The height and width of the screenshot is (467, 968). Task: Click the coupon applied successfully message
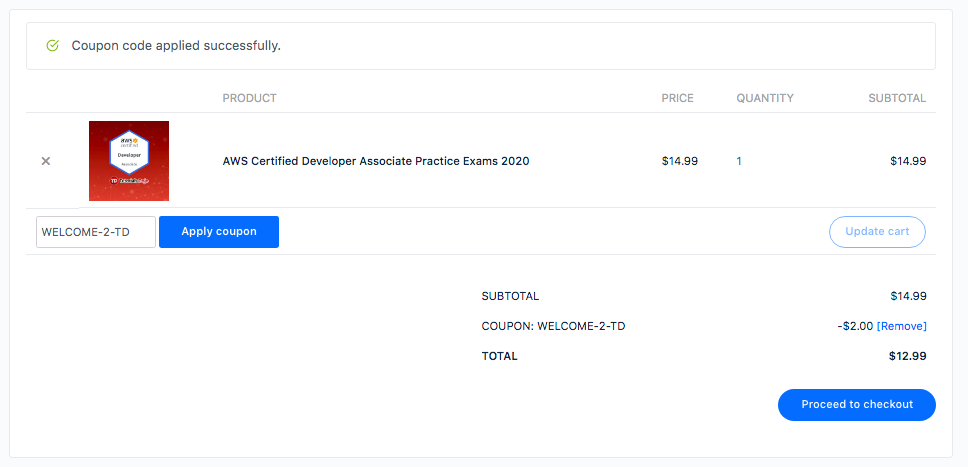coord(176,46)
